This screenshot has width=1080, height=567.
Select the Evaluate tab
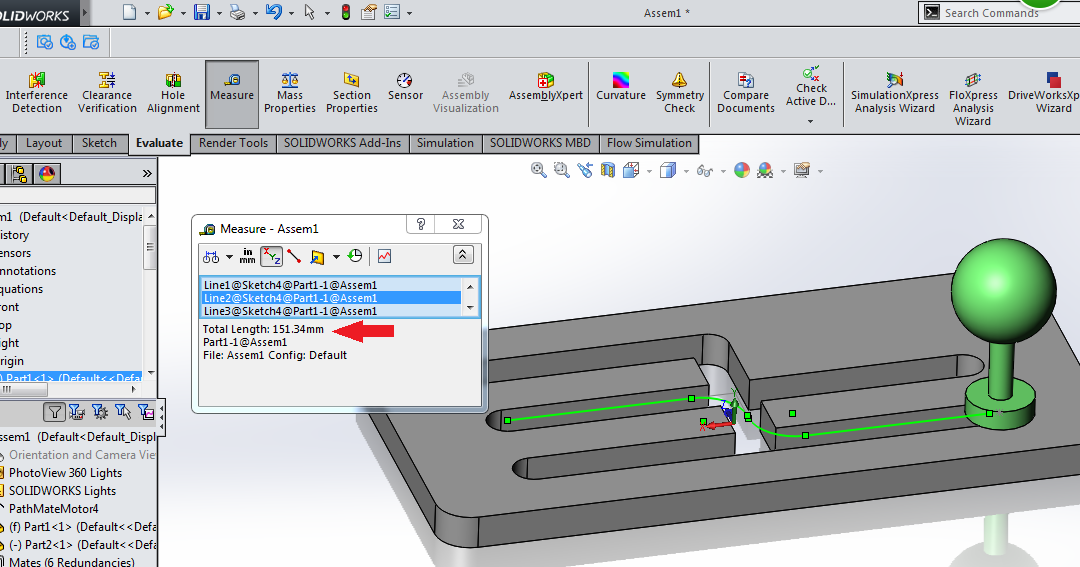[x=159, y=143]
